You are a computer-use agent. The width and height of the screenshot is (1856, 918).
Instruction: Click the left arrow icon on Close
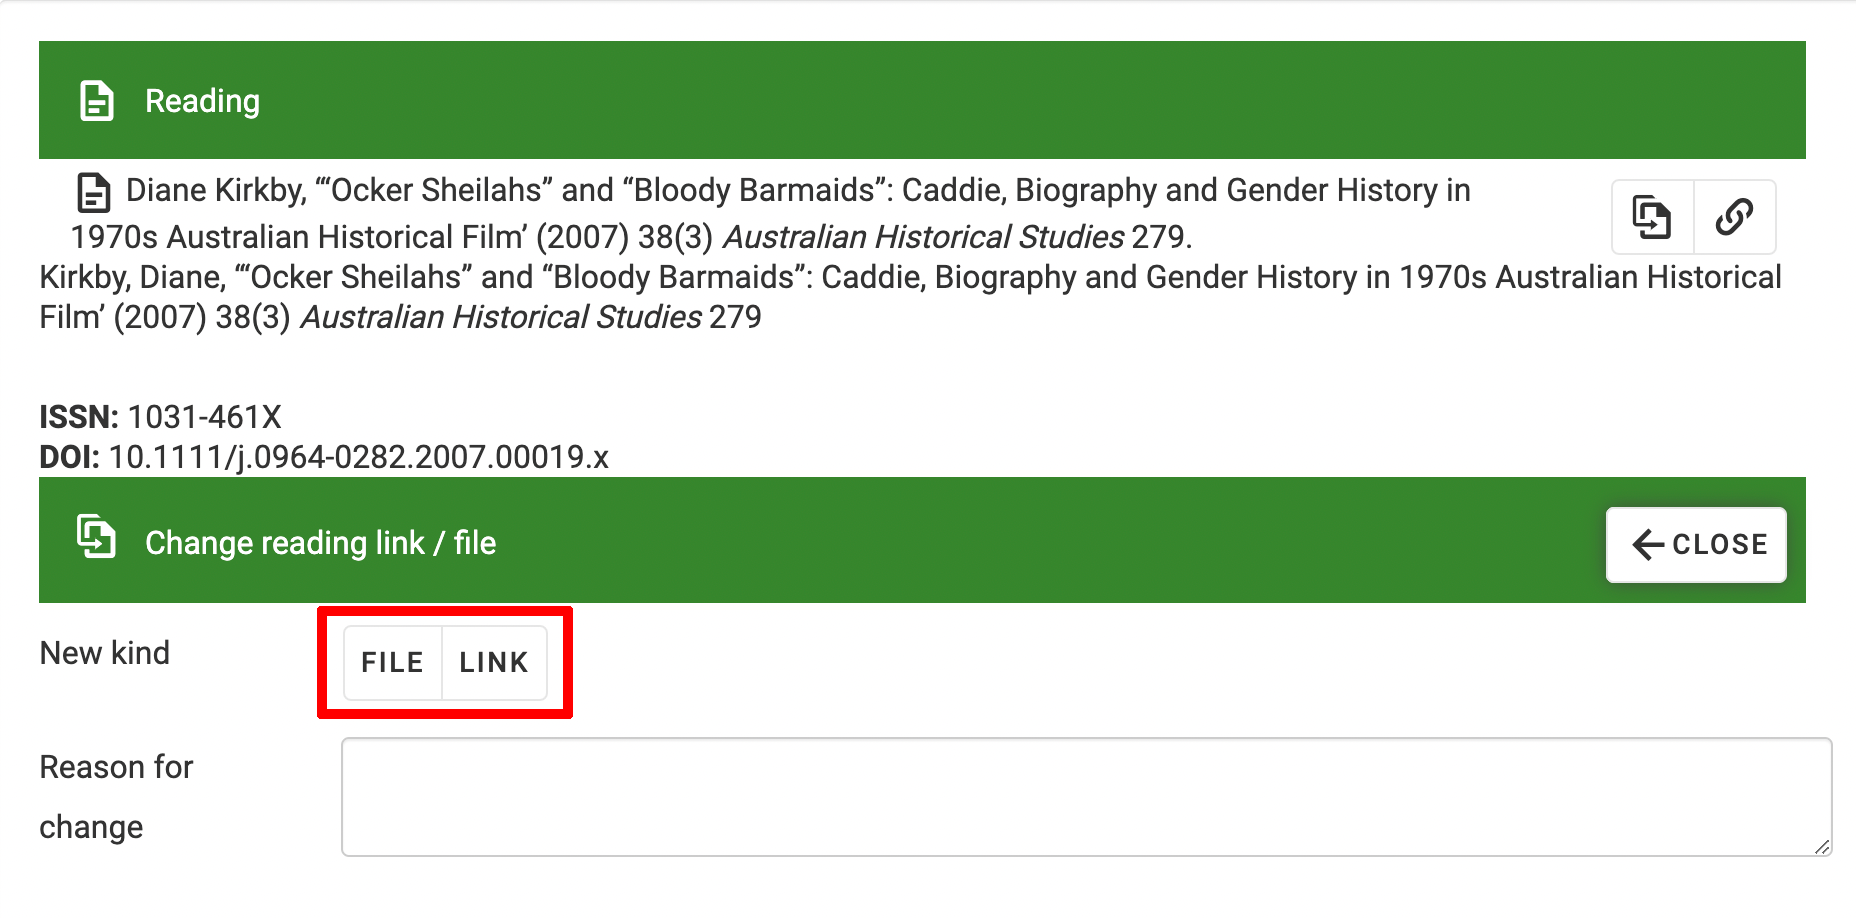point(1648,545)
